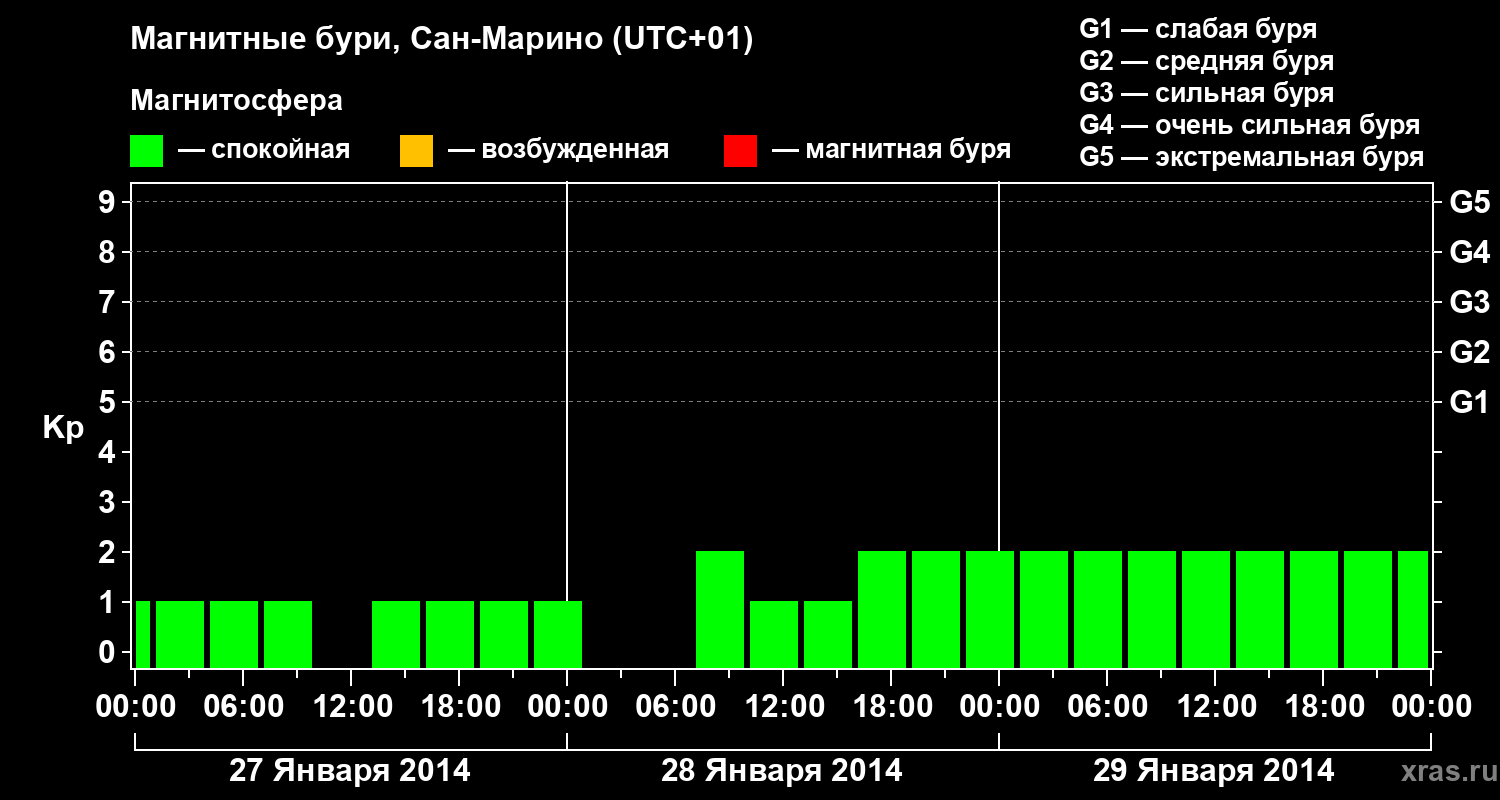Click the date label '28 Января 2014'
Image resolution: width=1500 pixels, height=800 pixels.
click(x=781, y=771)
